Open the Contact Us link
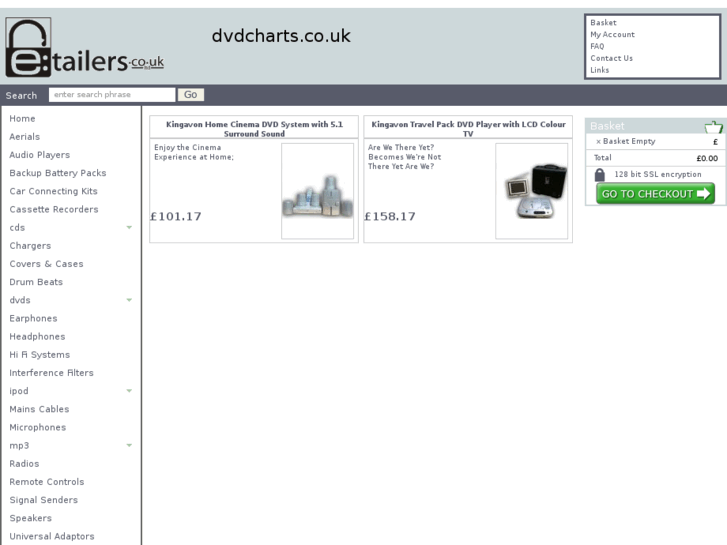The image size is (727, 545). click(x=612, y=58)
